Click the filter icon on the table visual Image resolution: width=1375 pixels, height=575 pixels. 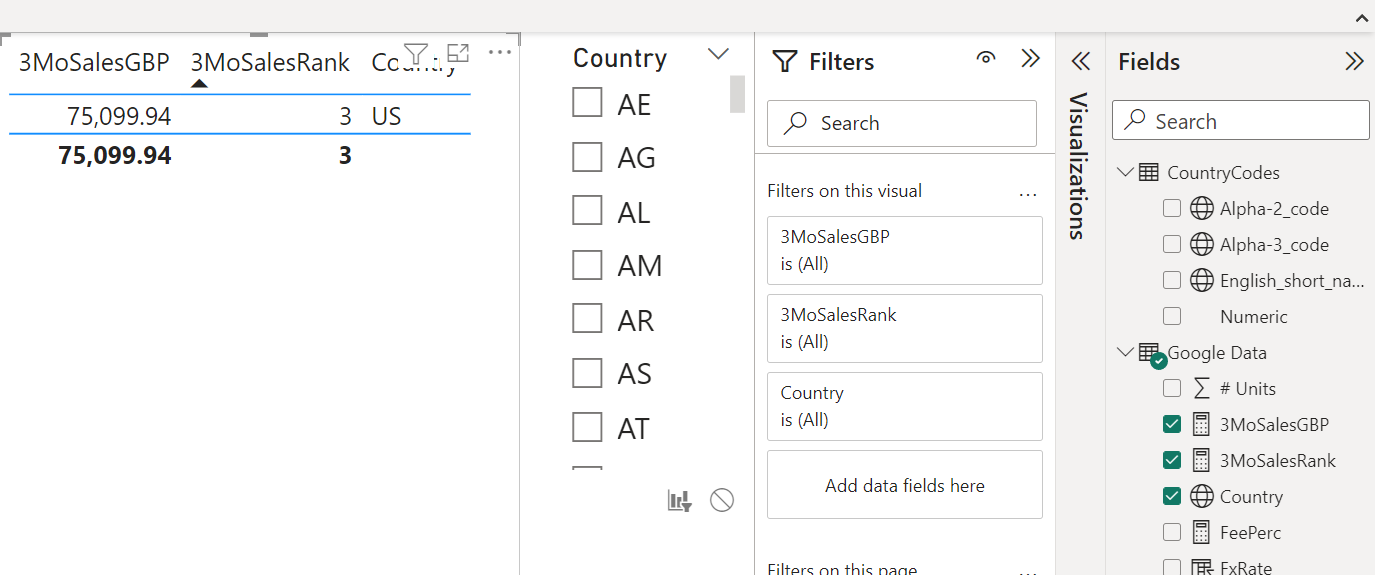tap(416, 53)
